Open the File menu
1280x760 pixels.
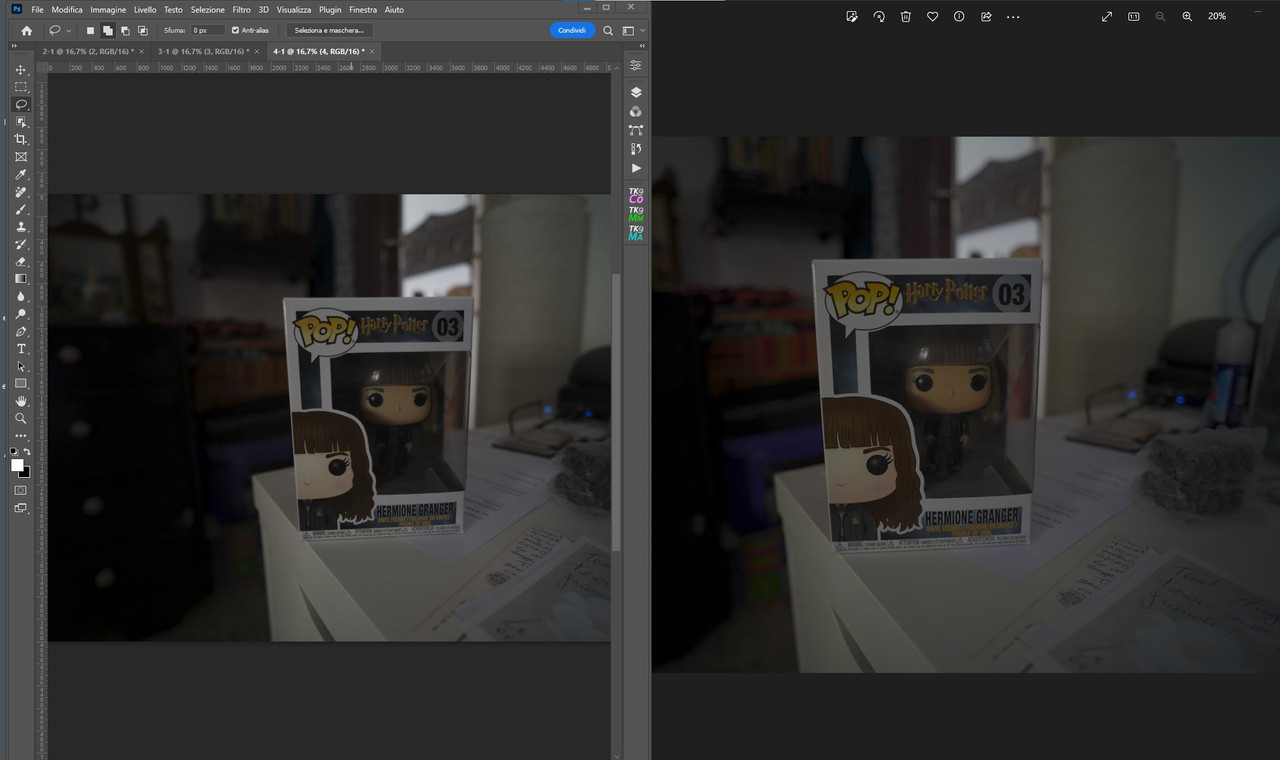pos(37,9)
